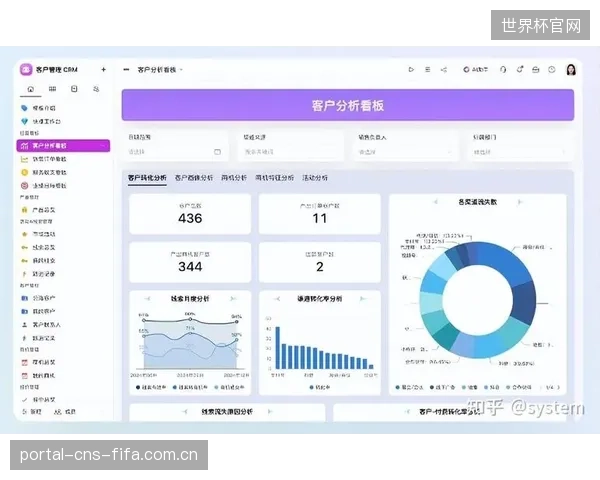The image size is (600, 480).
Task: Select the document icon tab in sidebar
Action: pyautogui.click(x=74, y=89)
